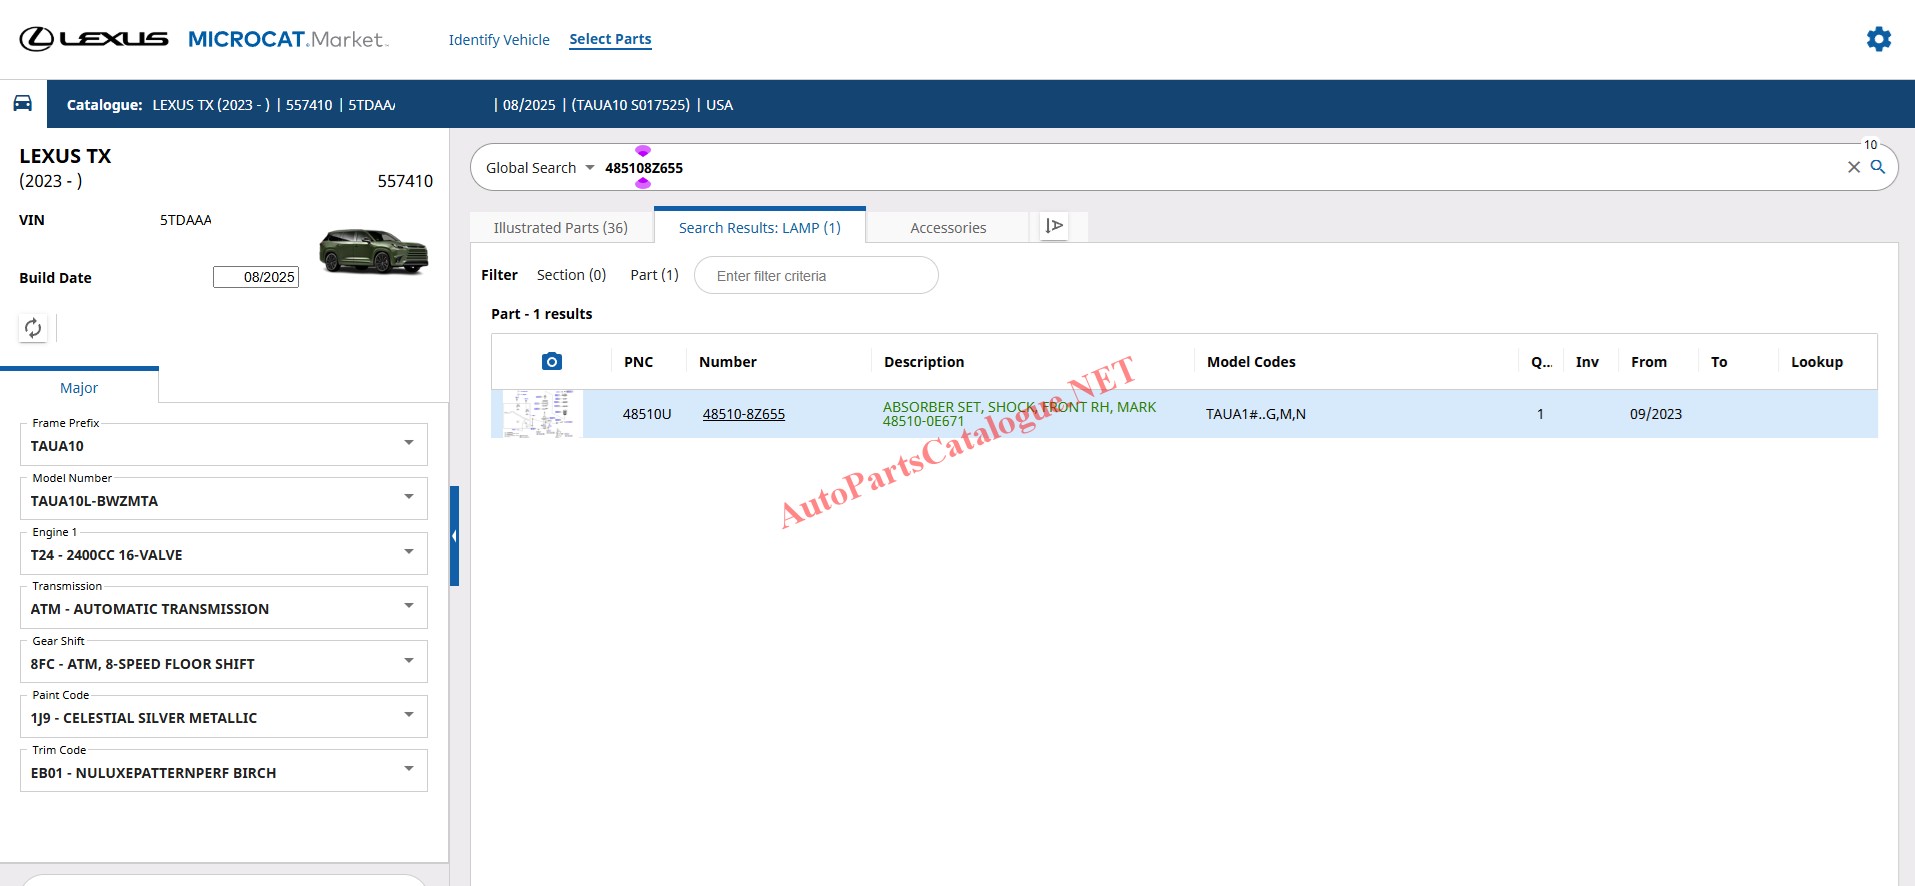Click the camera icon column header

(x=551, y=362)
